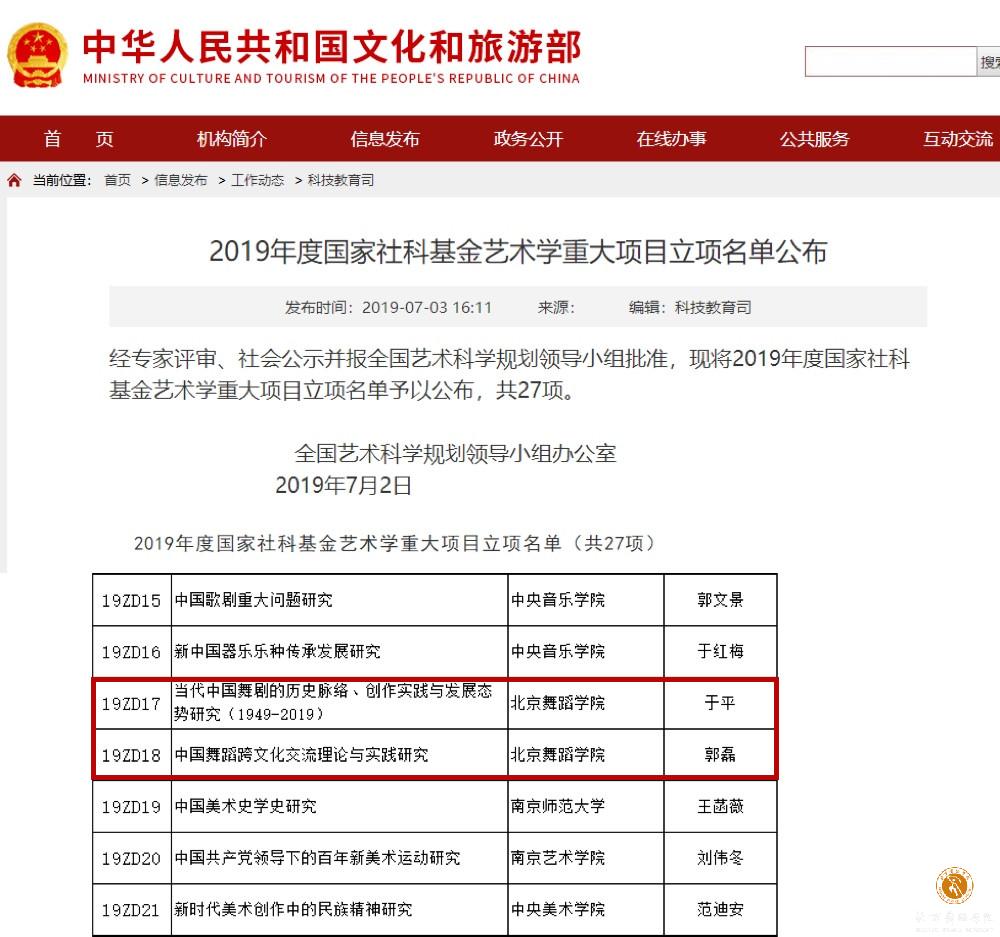Go to 信息发布 breadcrumb link
1000x937 pixels.
click(x=180, y=181)
